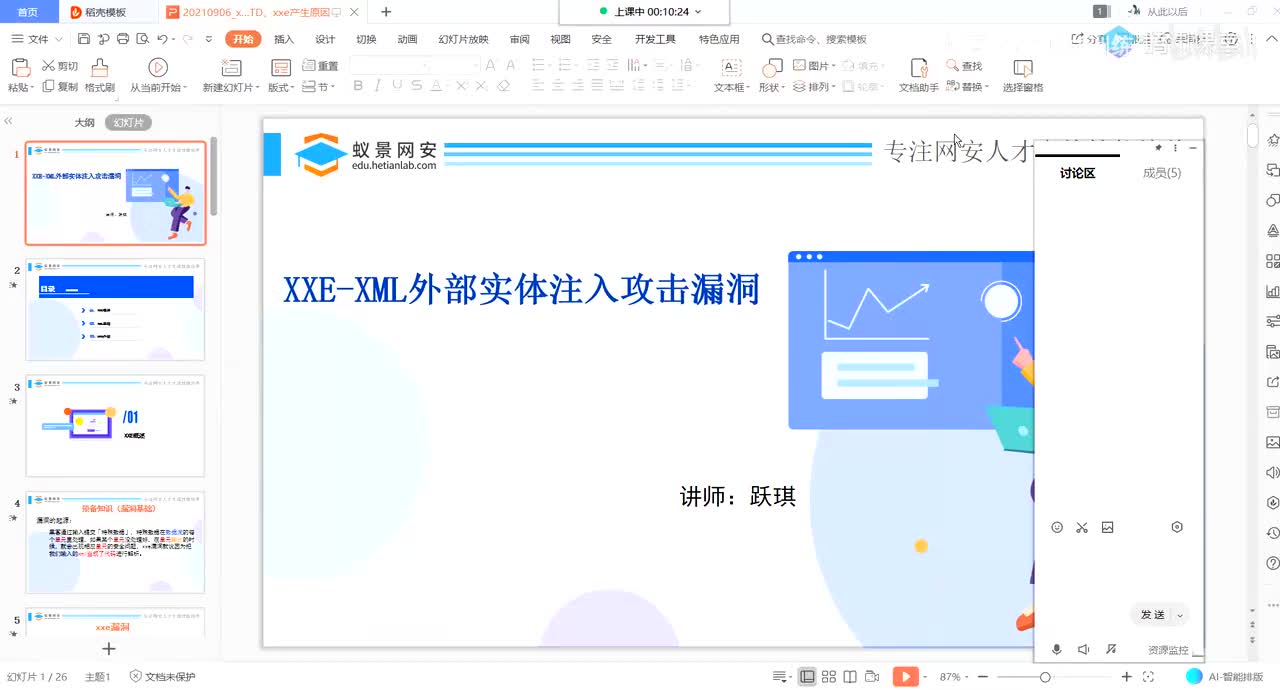This screenshot has height=690, width=1280.
Task: Switch to slide sorter grid view
Action: [x=829, y=677]
